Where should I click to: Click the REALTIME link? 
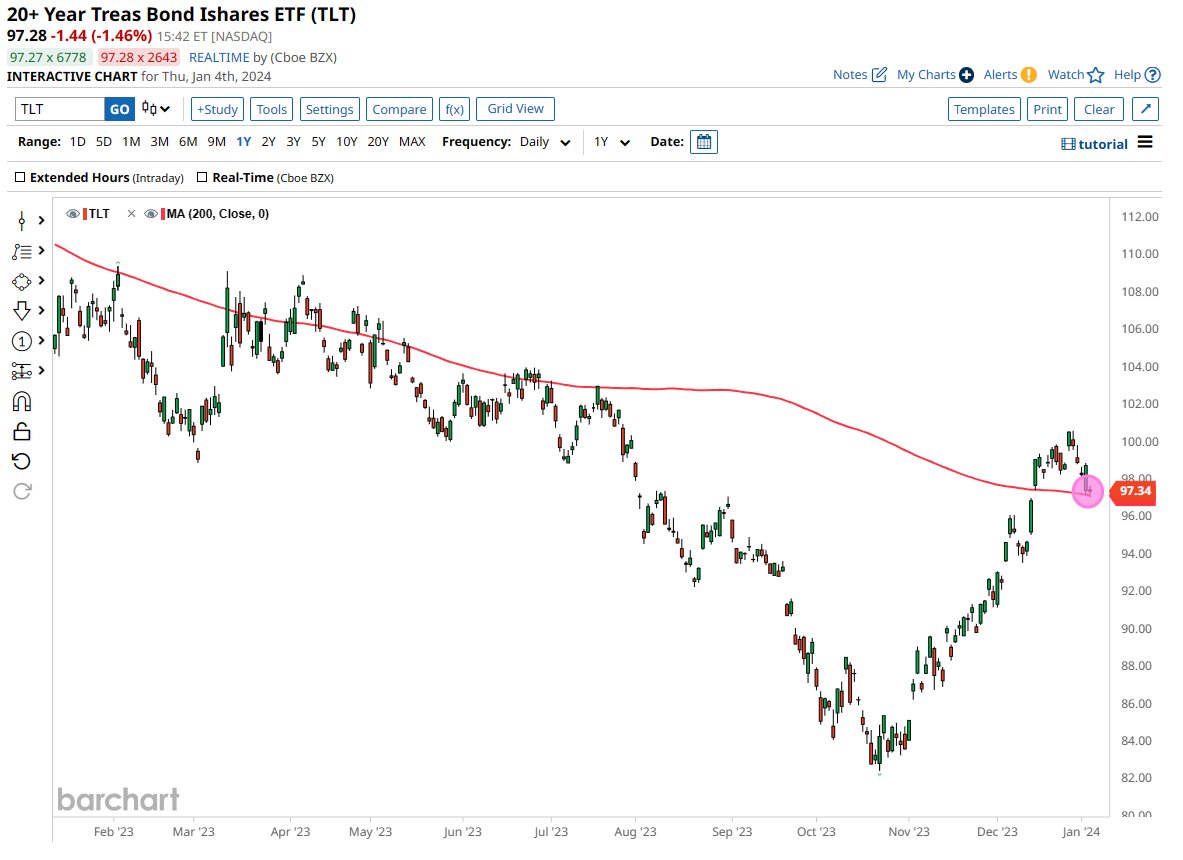tap(219, 57)
